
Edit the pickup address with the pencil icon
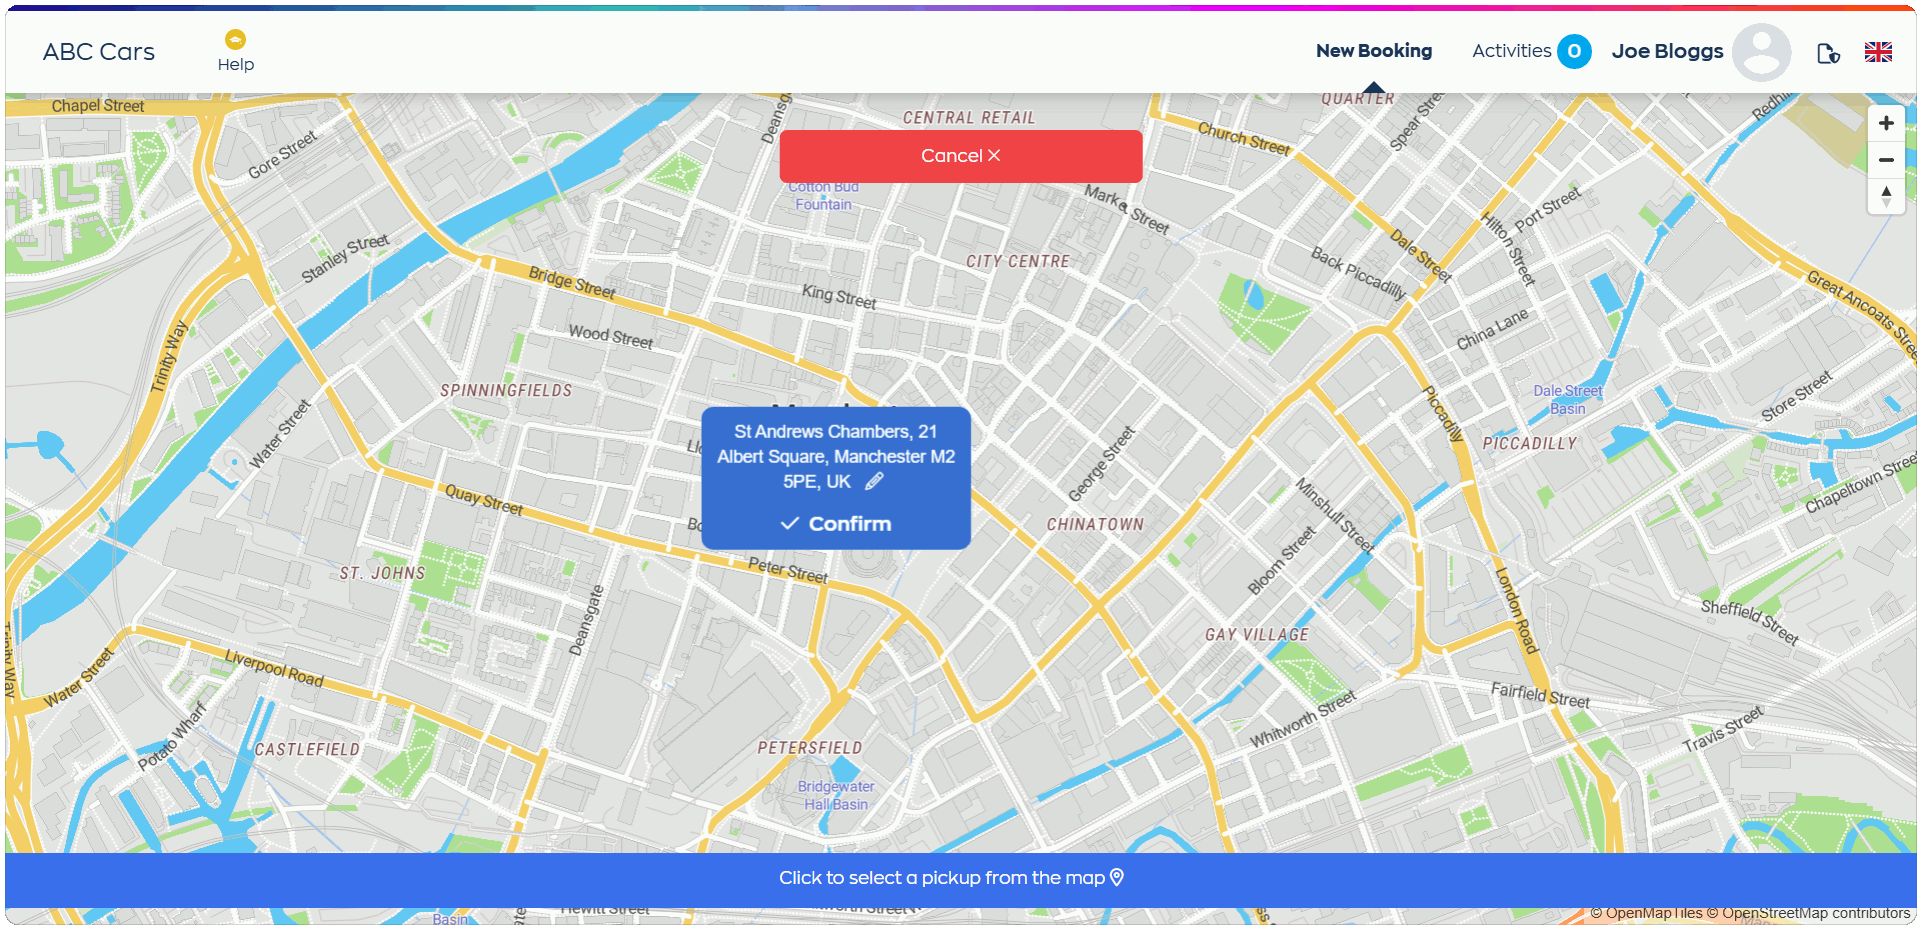[x=874, y=481]
